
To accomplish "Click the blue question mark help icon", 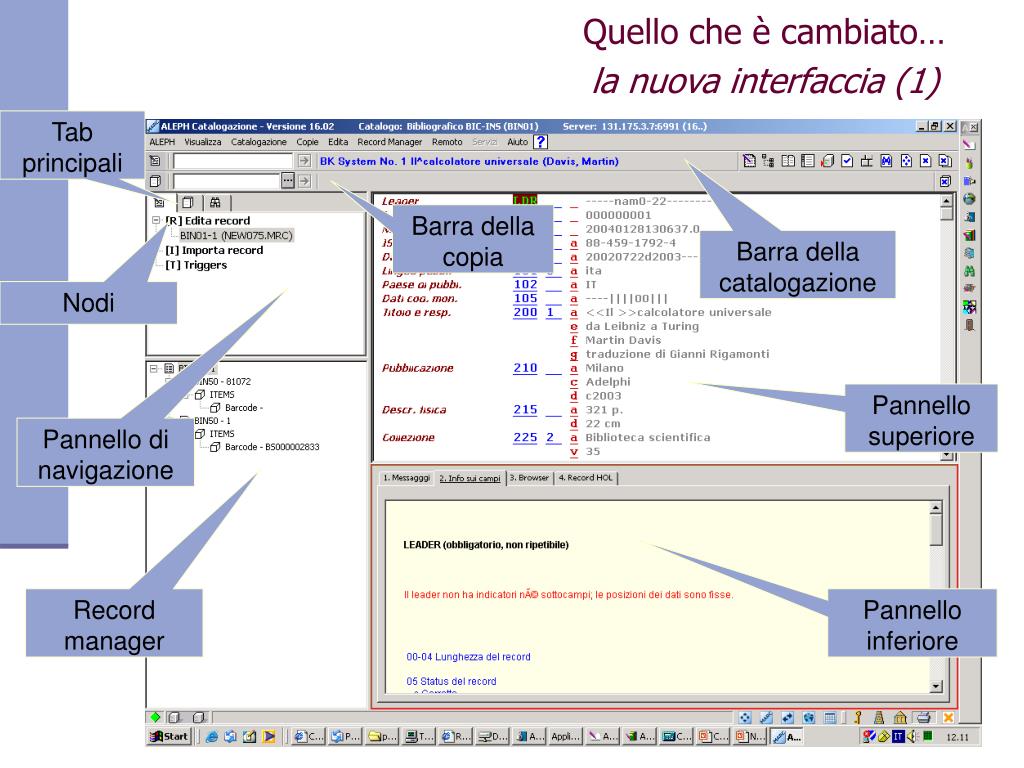I will [x=540, y=142].
